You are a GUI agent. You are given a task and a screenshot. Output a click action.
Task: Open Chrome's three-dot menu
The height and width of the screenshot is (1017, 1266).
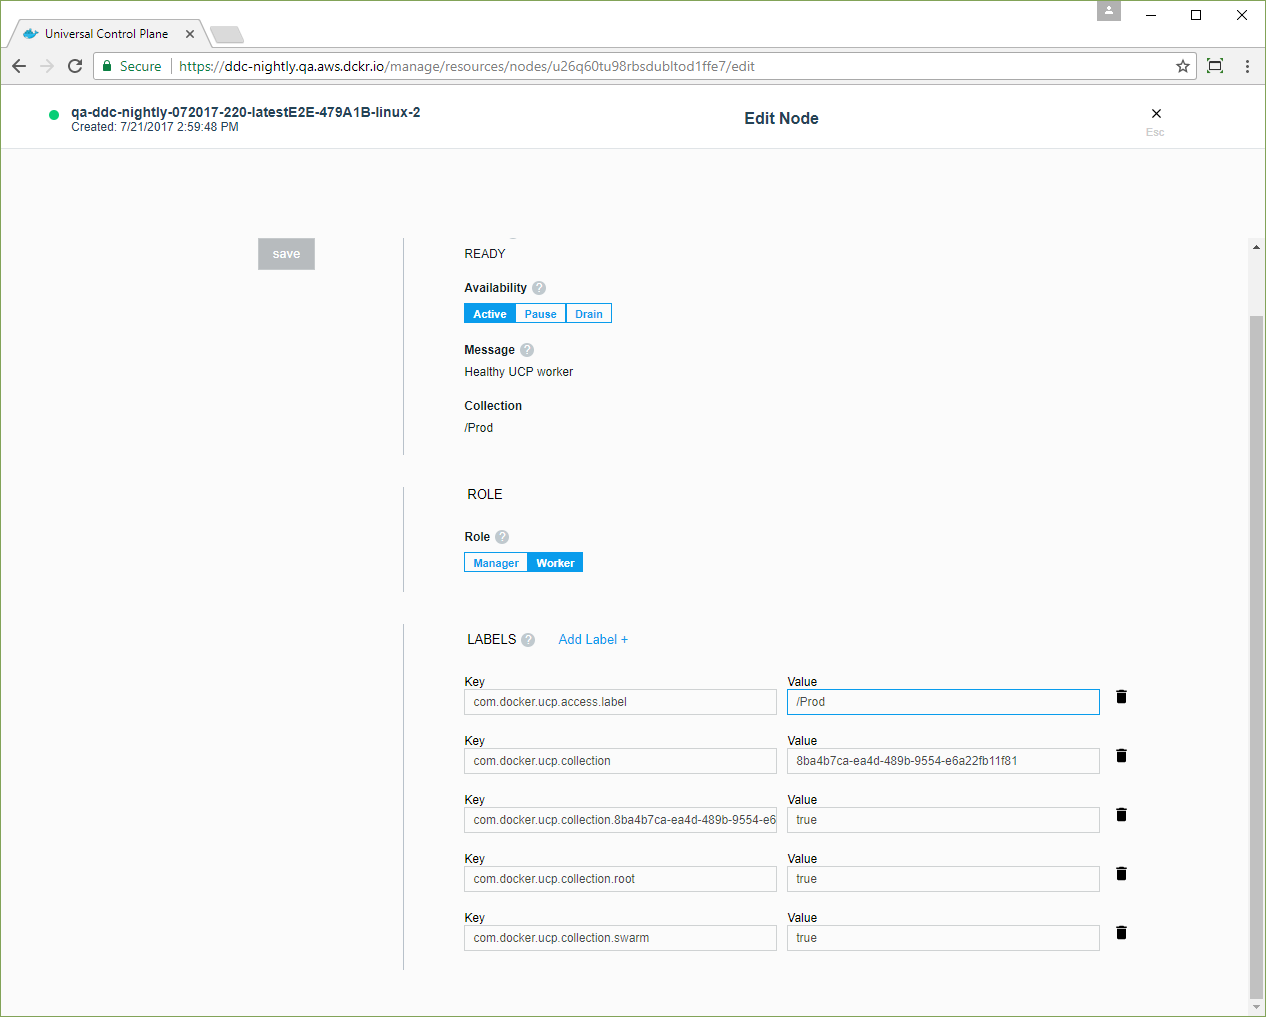pyautogui.click(x=1247, y=66)
